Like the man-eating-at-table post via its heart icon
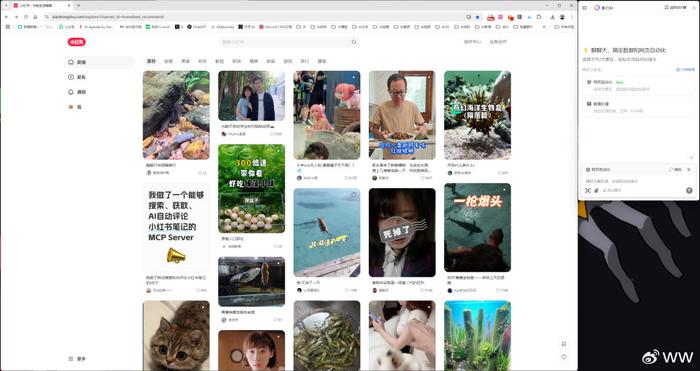Screen dimensions: 700x371 [x=422, y=178]
